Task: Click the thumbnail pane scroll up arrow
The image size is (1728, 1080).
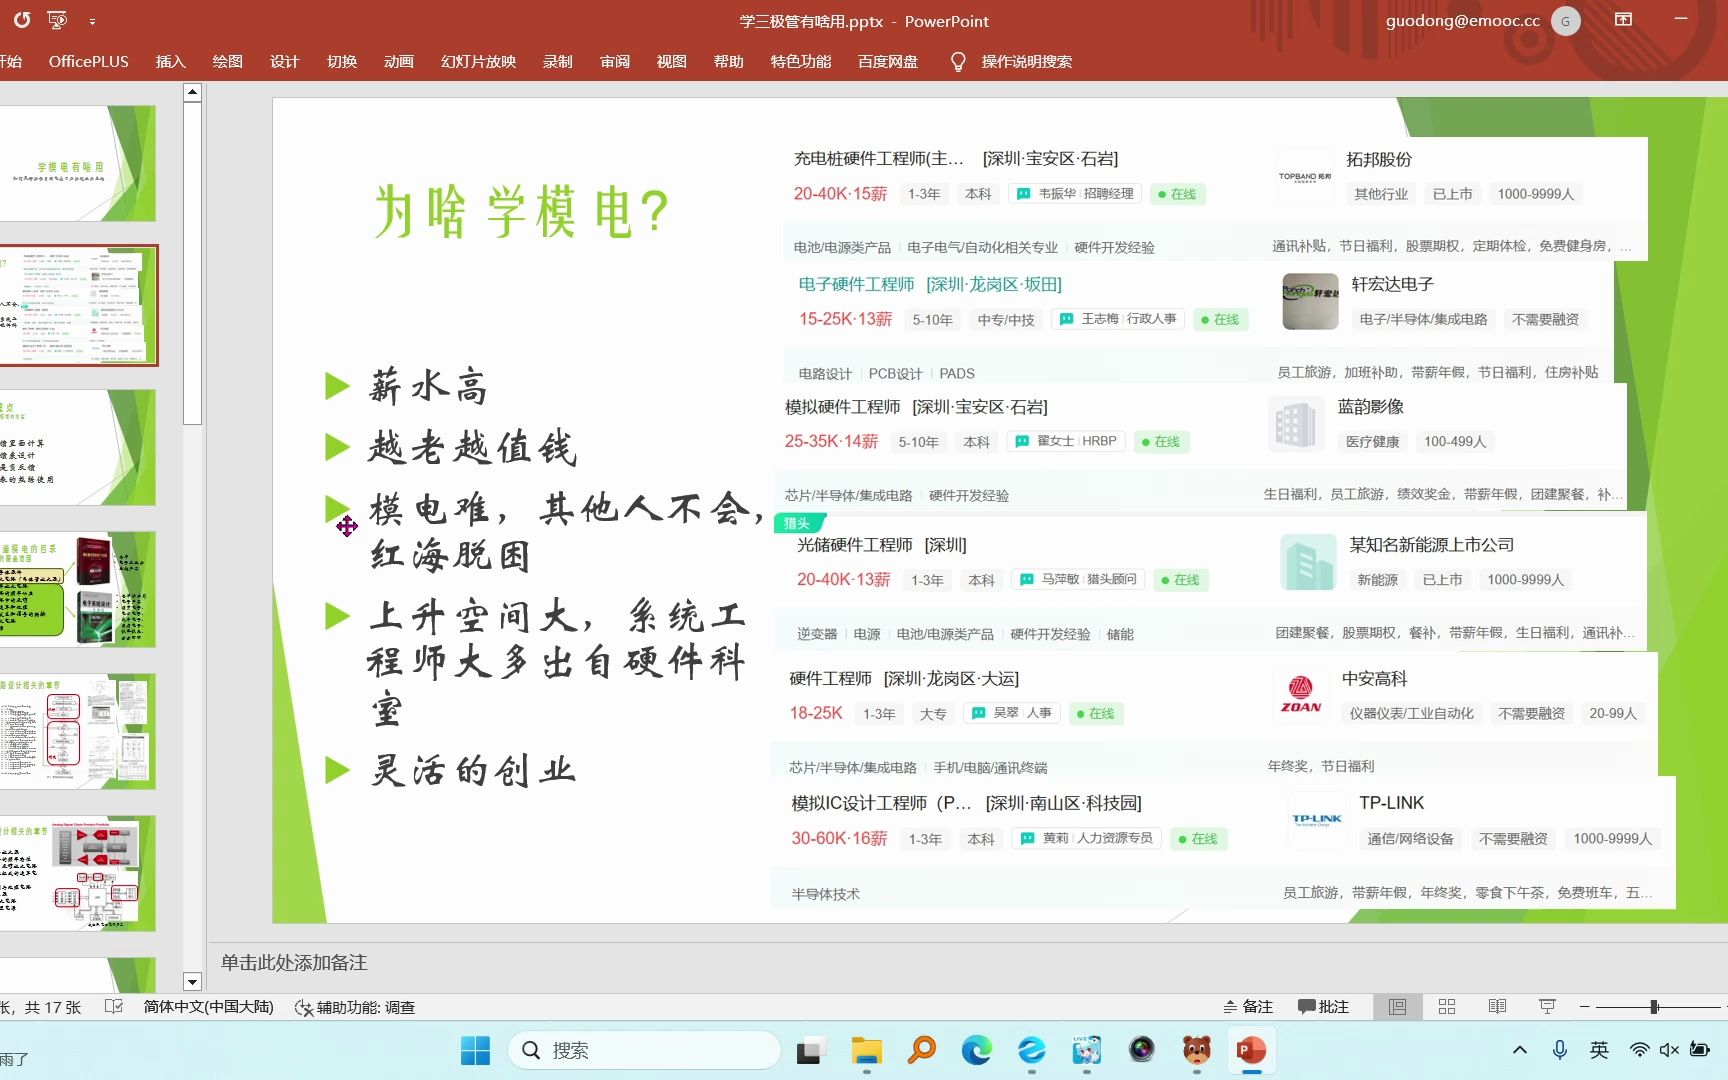Action: (x=193, y=92)
